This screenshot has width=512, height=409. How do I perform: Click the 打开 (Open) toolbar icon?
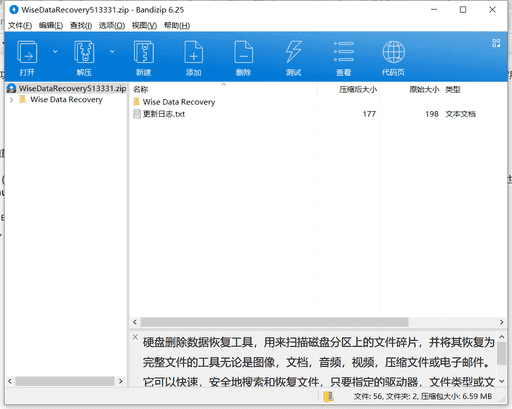click(x=27, y=52)
